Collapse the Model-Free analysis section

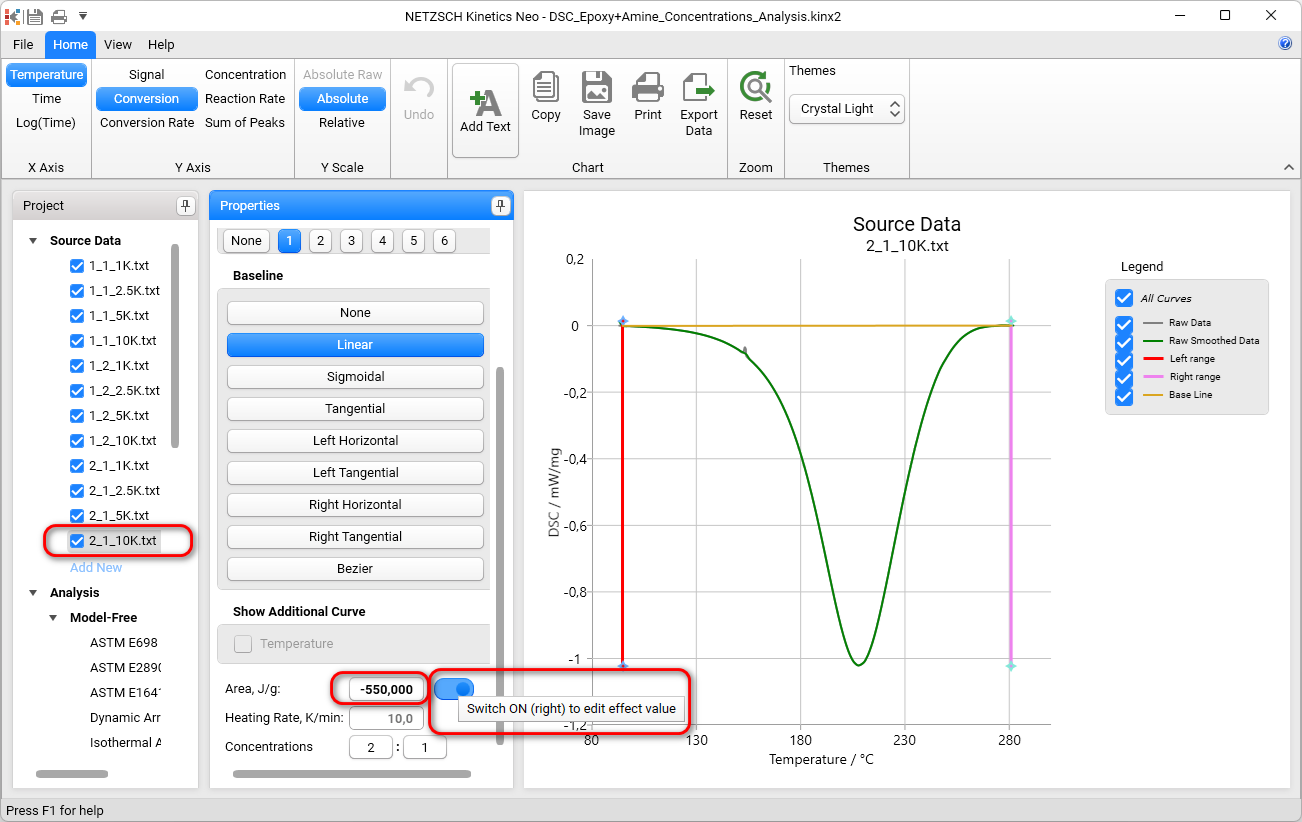tap(53, 617)
